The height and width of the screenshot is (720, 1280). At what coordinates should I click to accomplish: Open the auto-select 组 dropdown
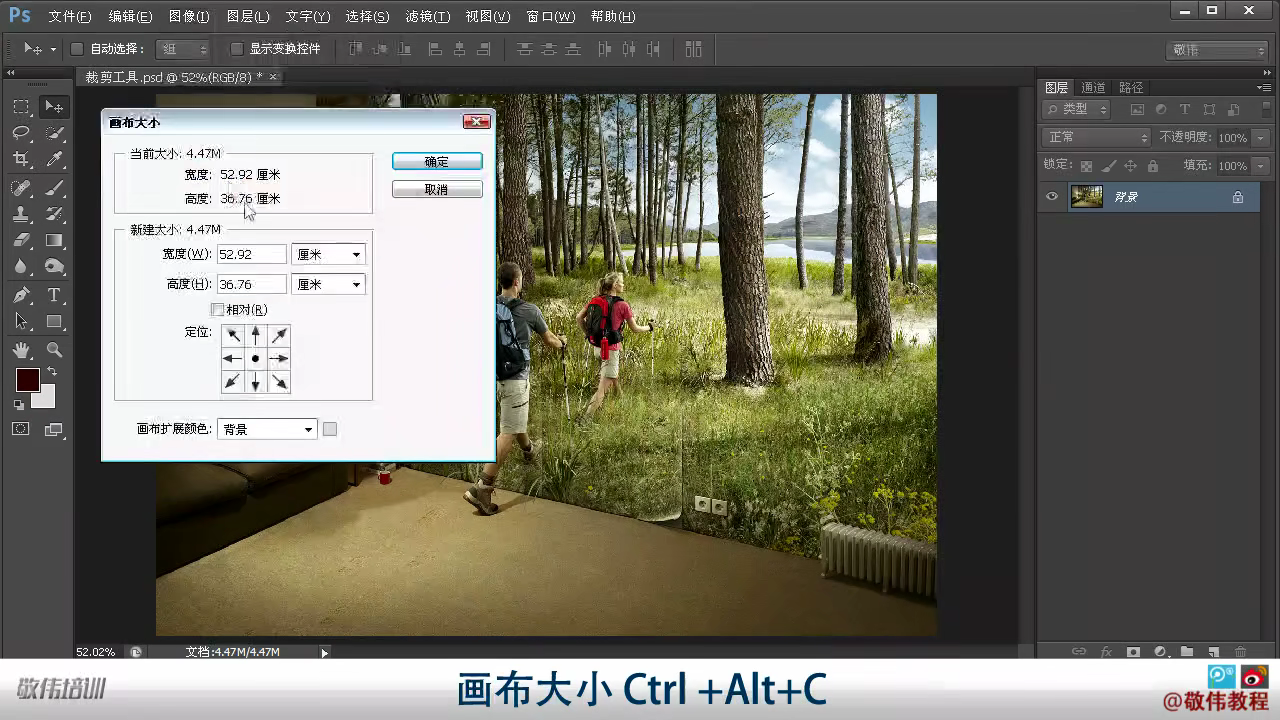(183, 49)
